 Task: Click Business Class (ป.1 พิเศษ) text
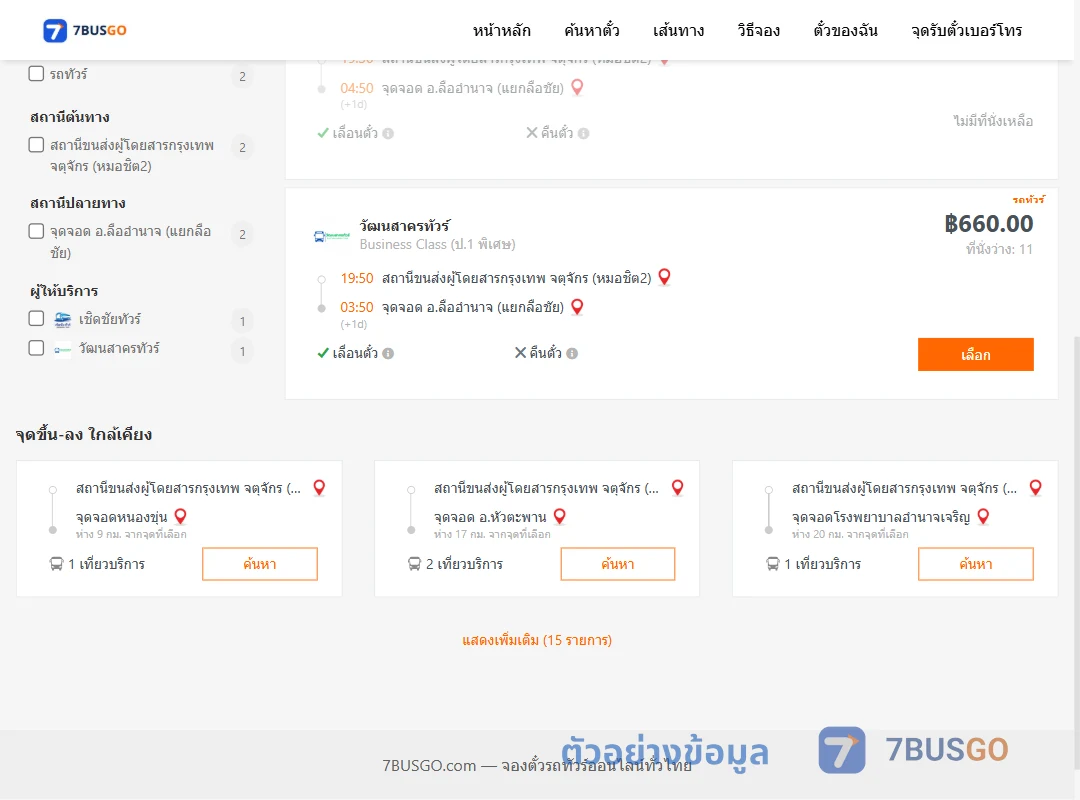point(437,245)
